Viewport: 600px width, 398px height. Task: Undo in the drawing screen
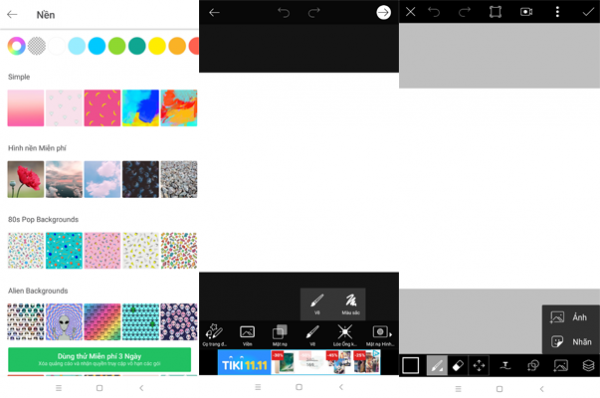click(x=434, y=12)
